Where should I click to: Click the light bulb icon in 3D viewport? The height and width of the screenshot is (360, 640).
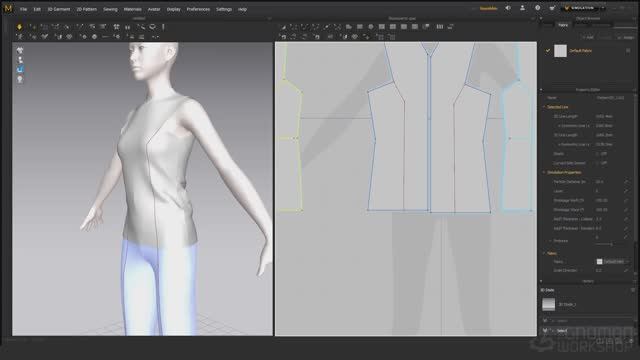(x=20, y=79)
